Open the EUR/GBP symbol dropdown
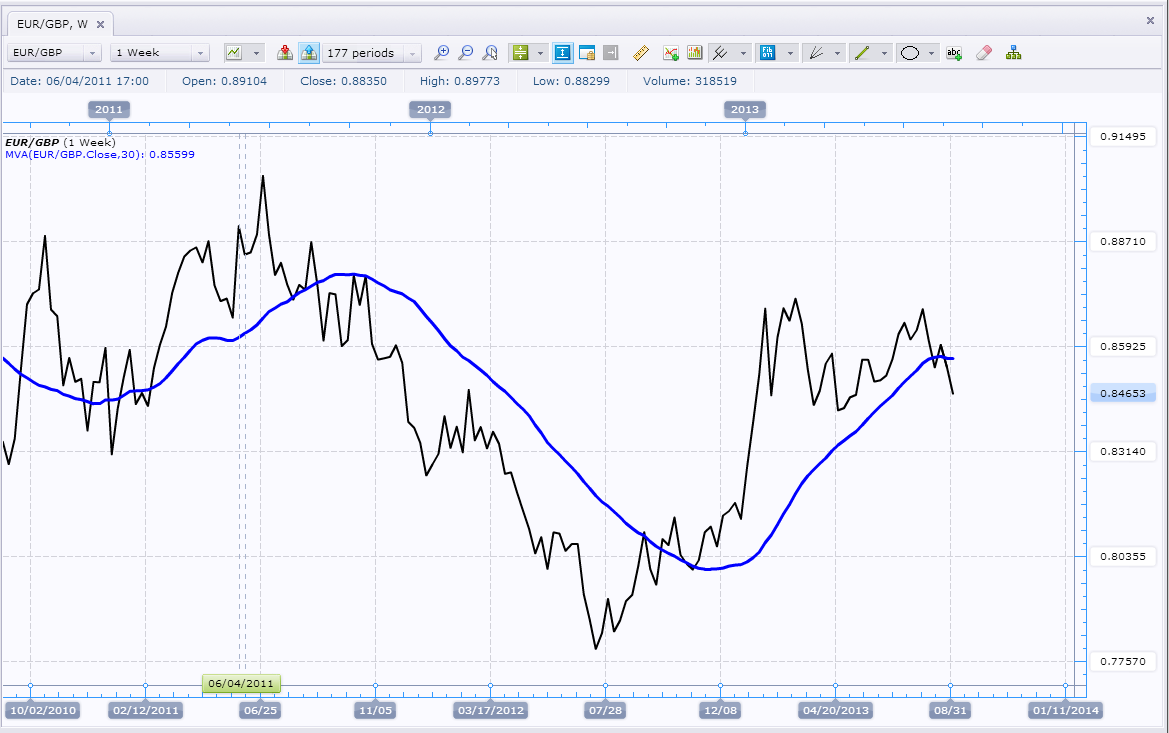 point(54,53)
